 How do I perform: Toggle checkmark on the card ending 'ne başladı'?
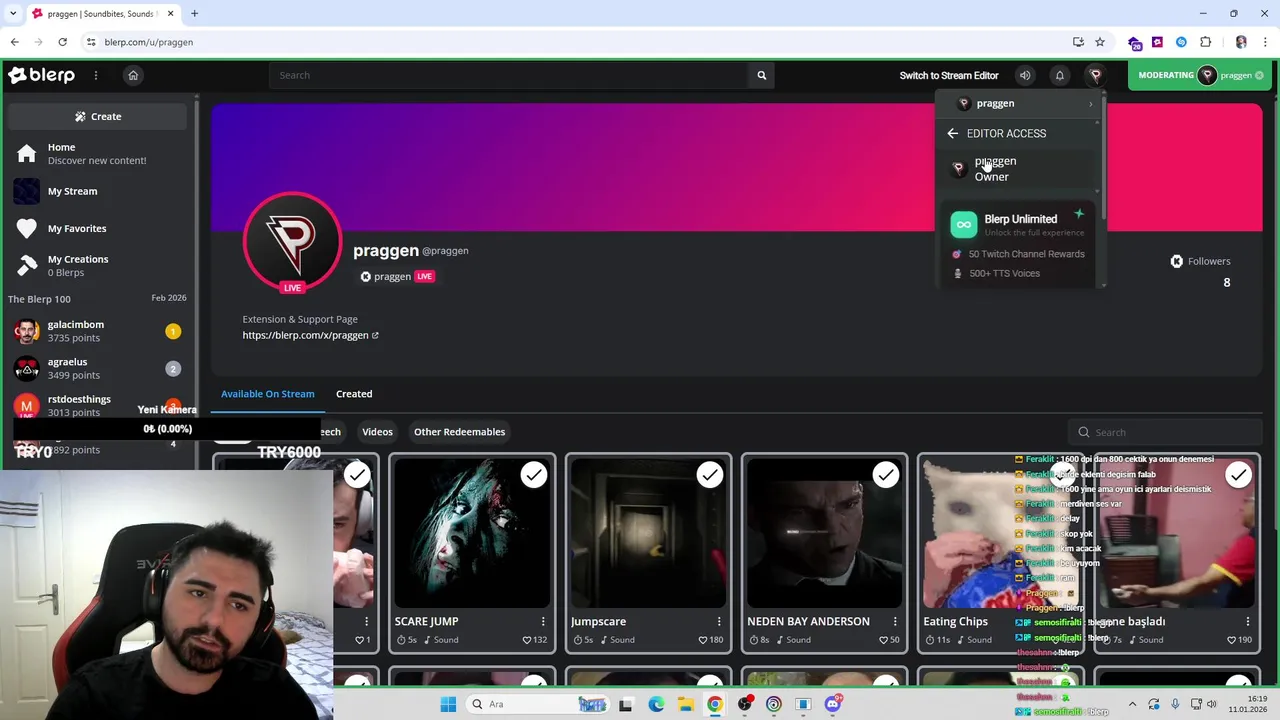point(1238,475)
